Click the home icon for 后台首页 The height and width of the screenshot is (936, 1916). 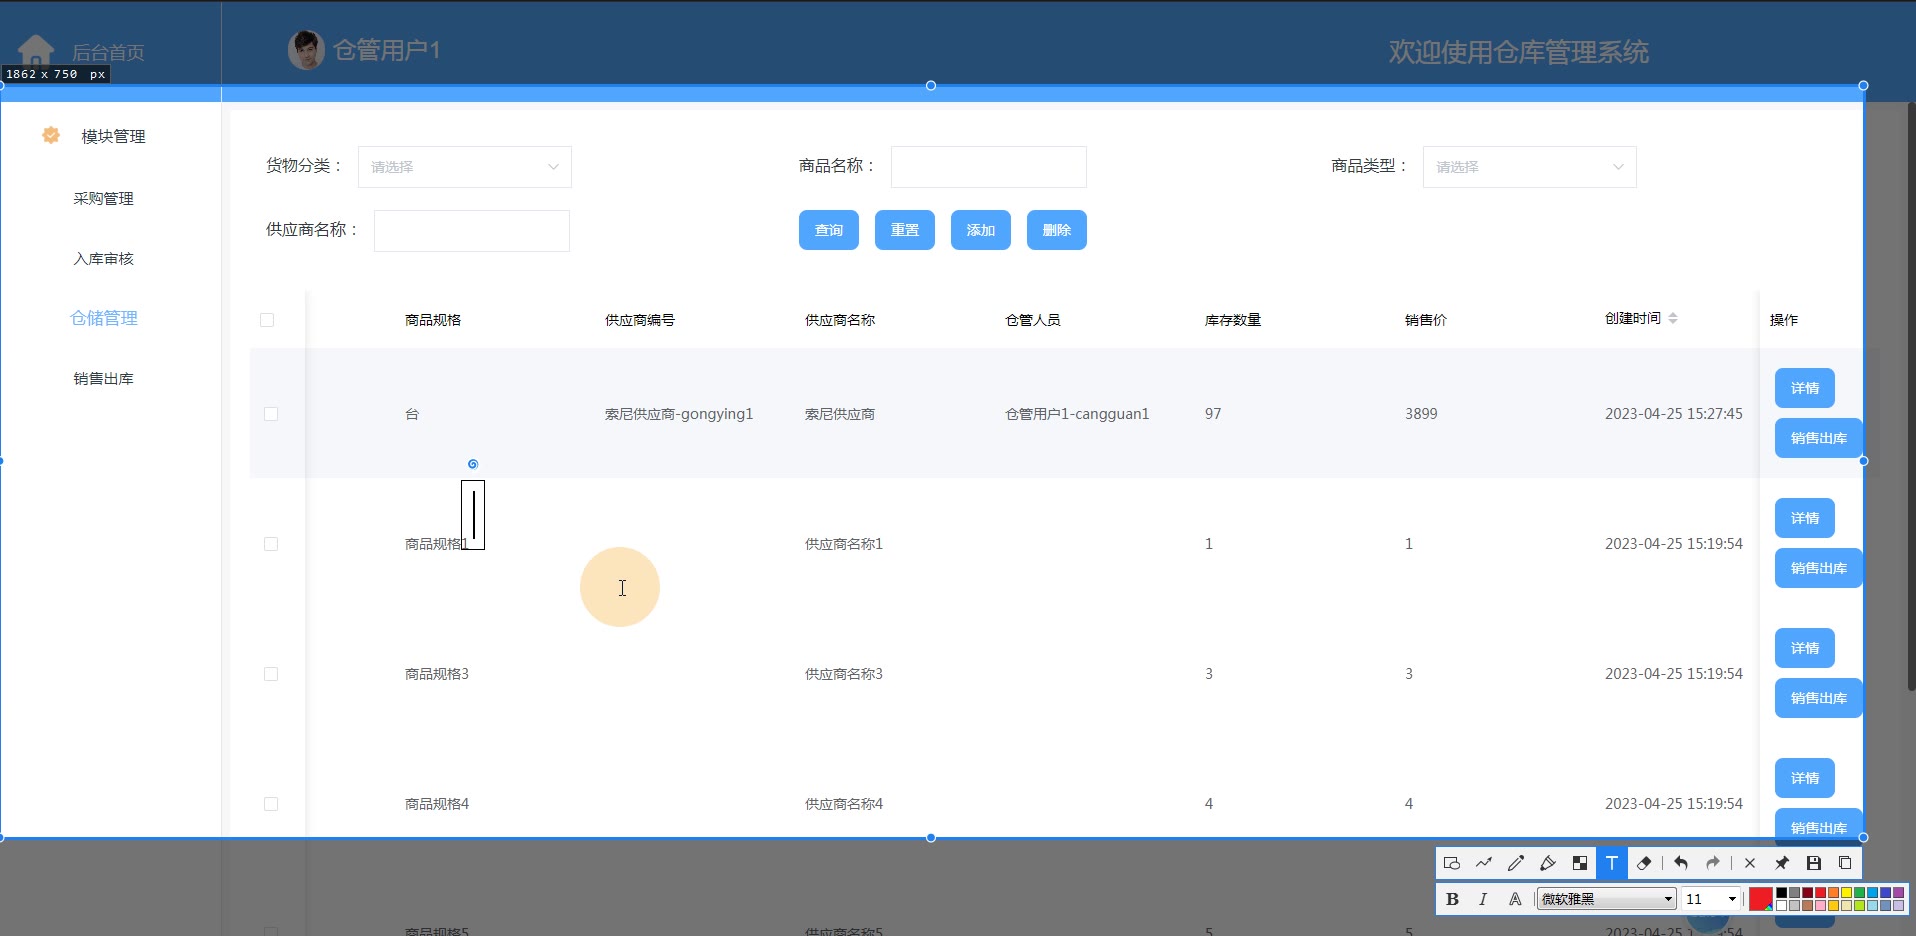[x=36, y=50]
